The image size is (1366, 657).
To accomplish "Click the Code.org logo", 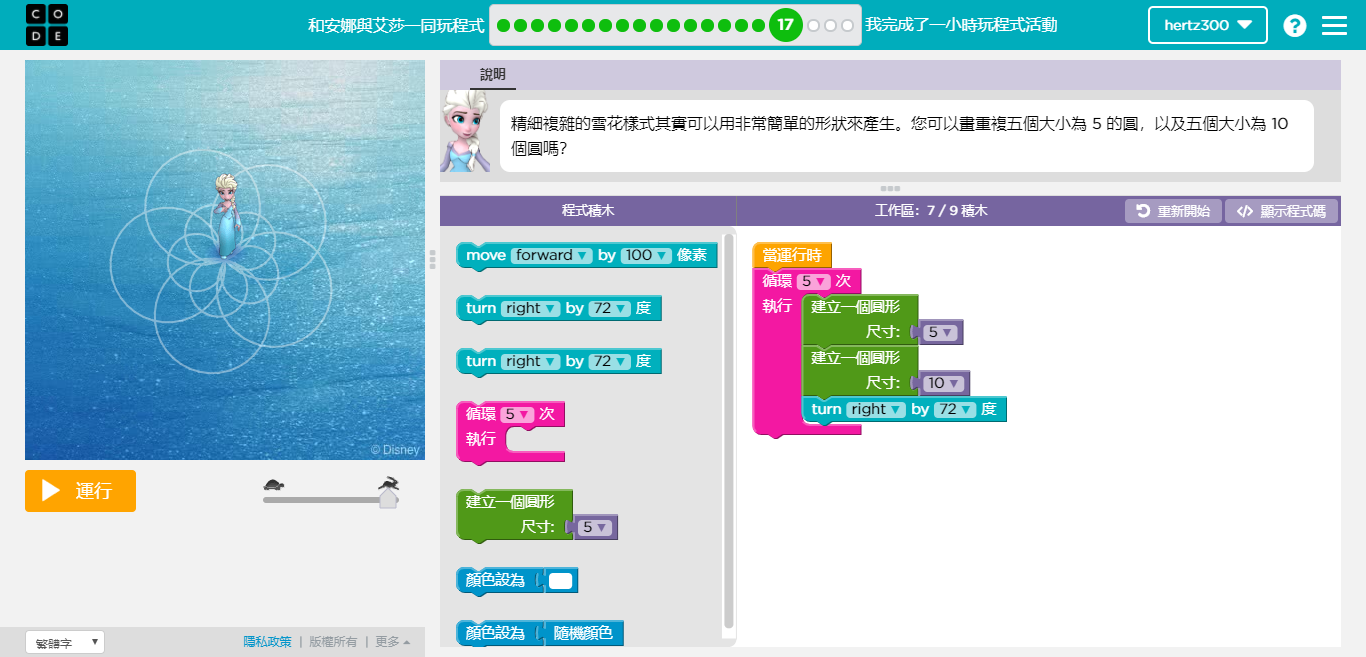I will tap(46, 25).
